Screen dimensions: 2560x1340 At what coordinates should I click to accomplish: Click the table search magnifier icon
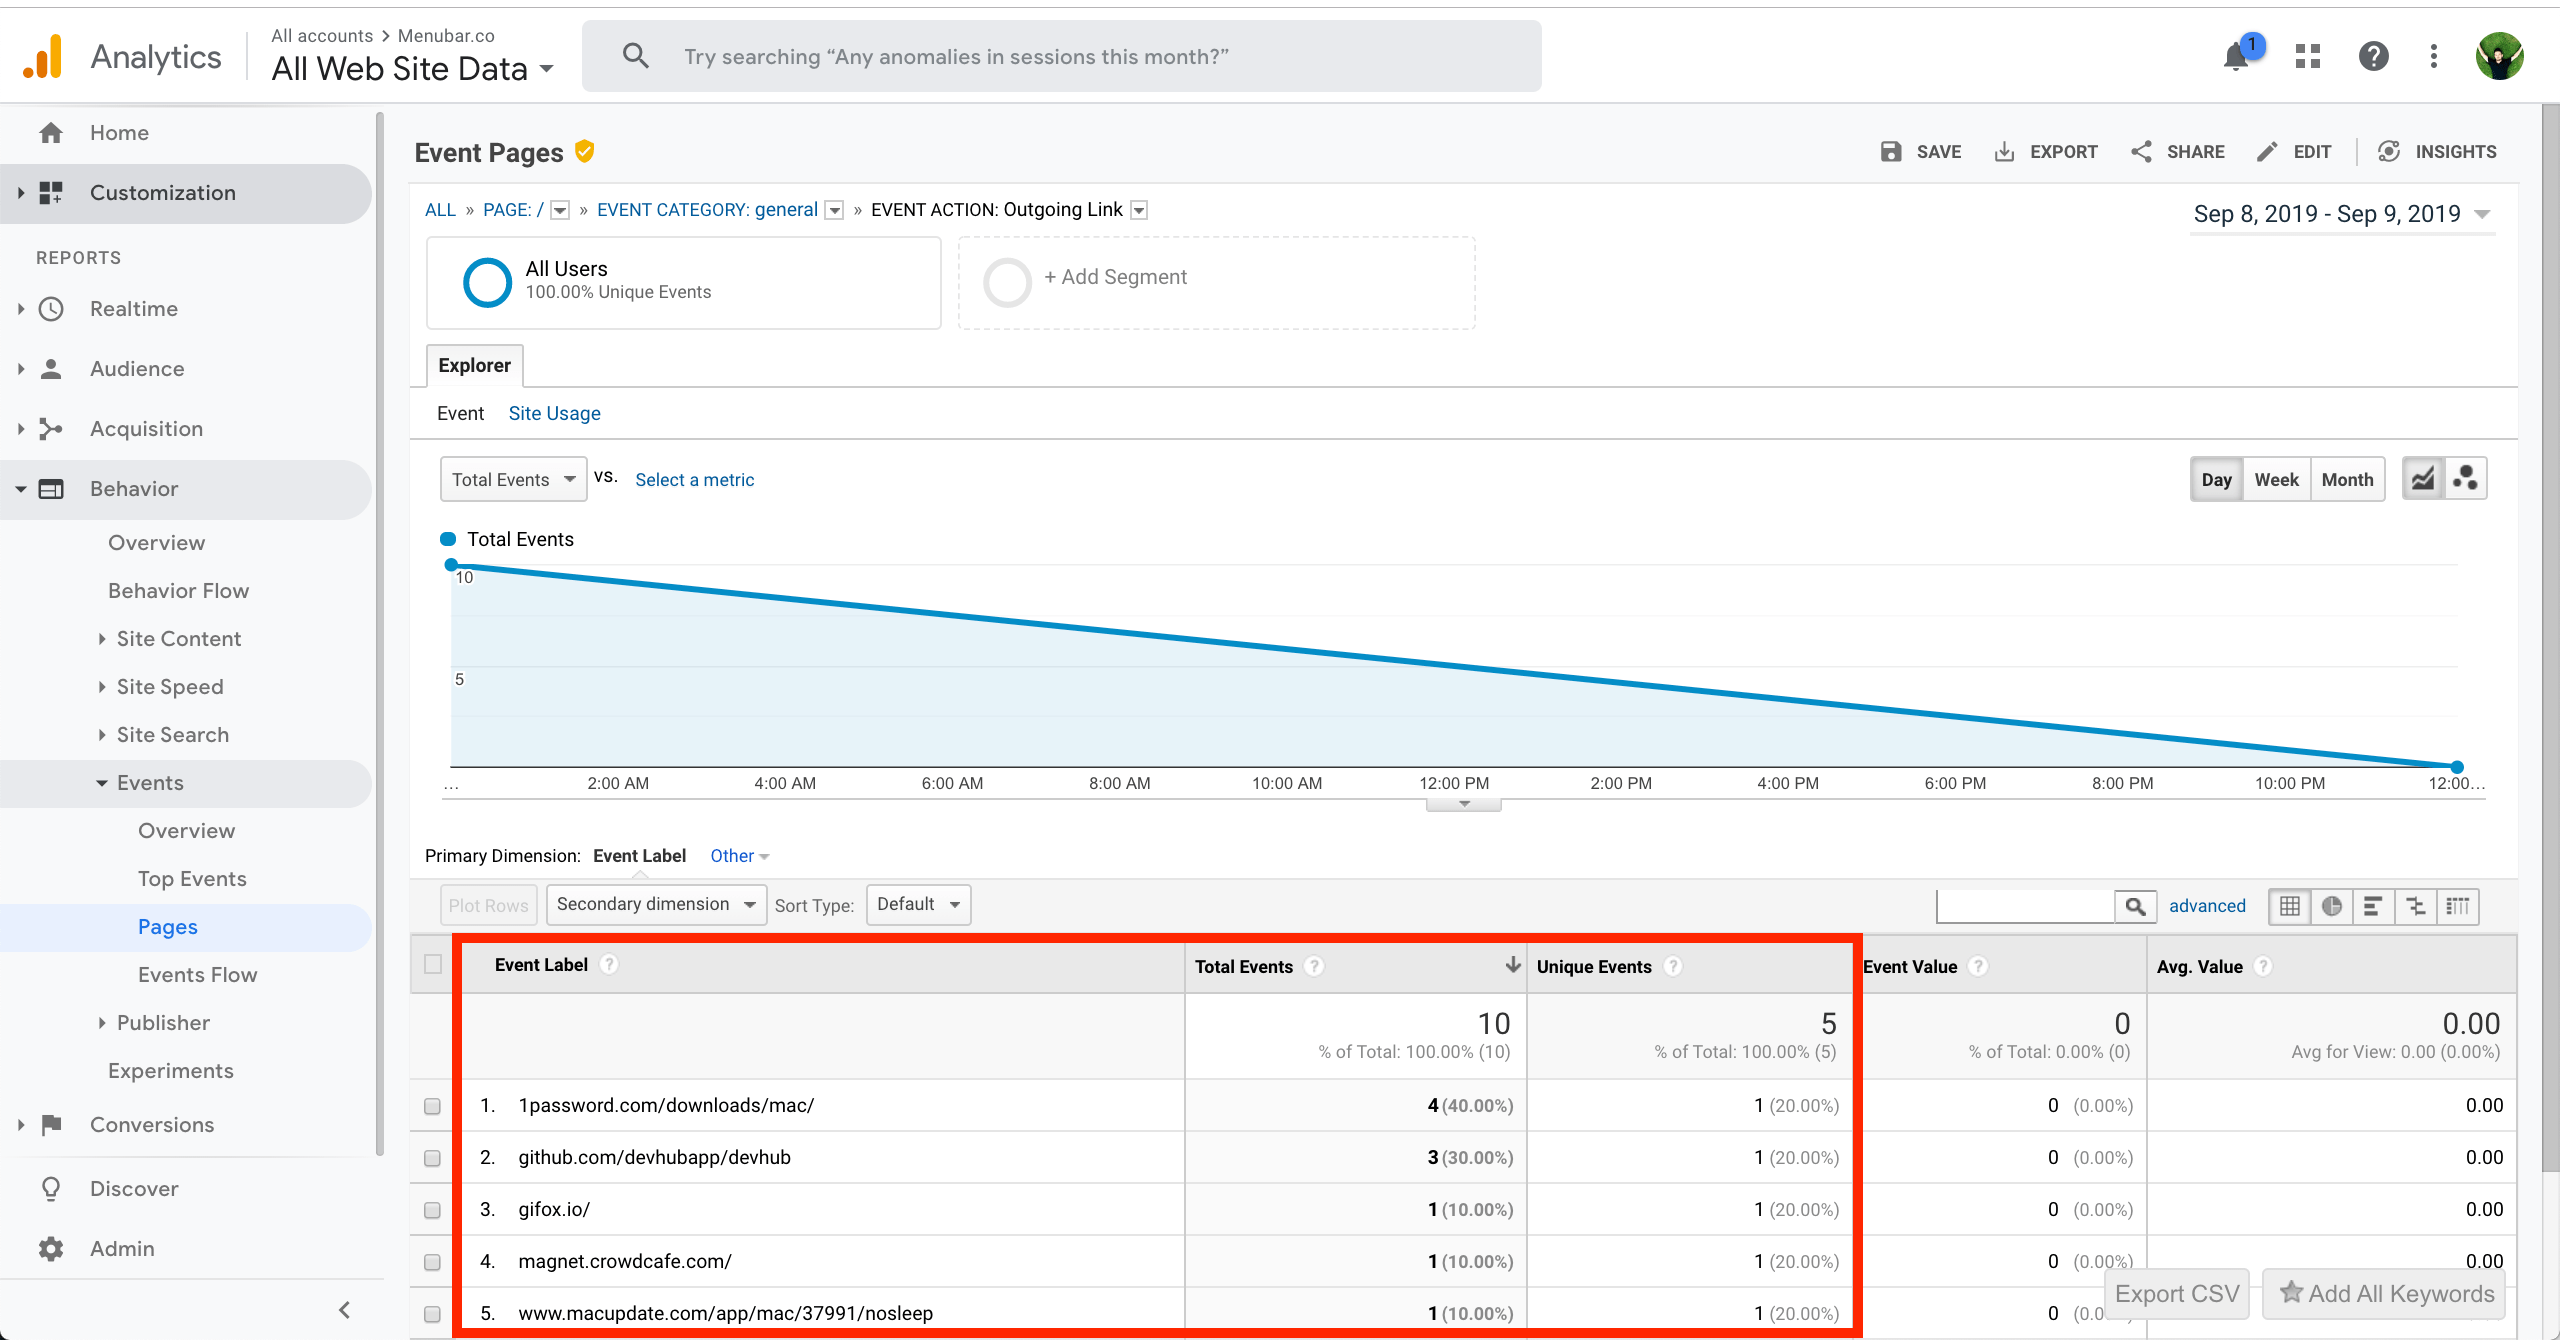(x=2135, y=906)
